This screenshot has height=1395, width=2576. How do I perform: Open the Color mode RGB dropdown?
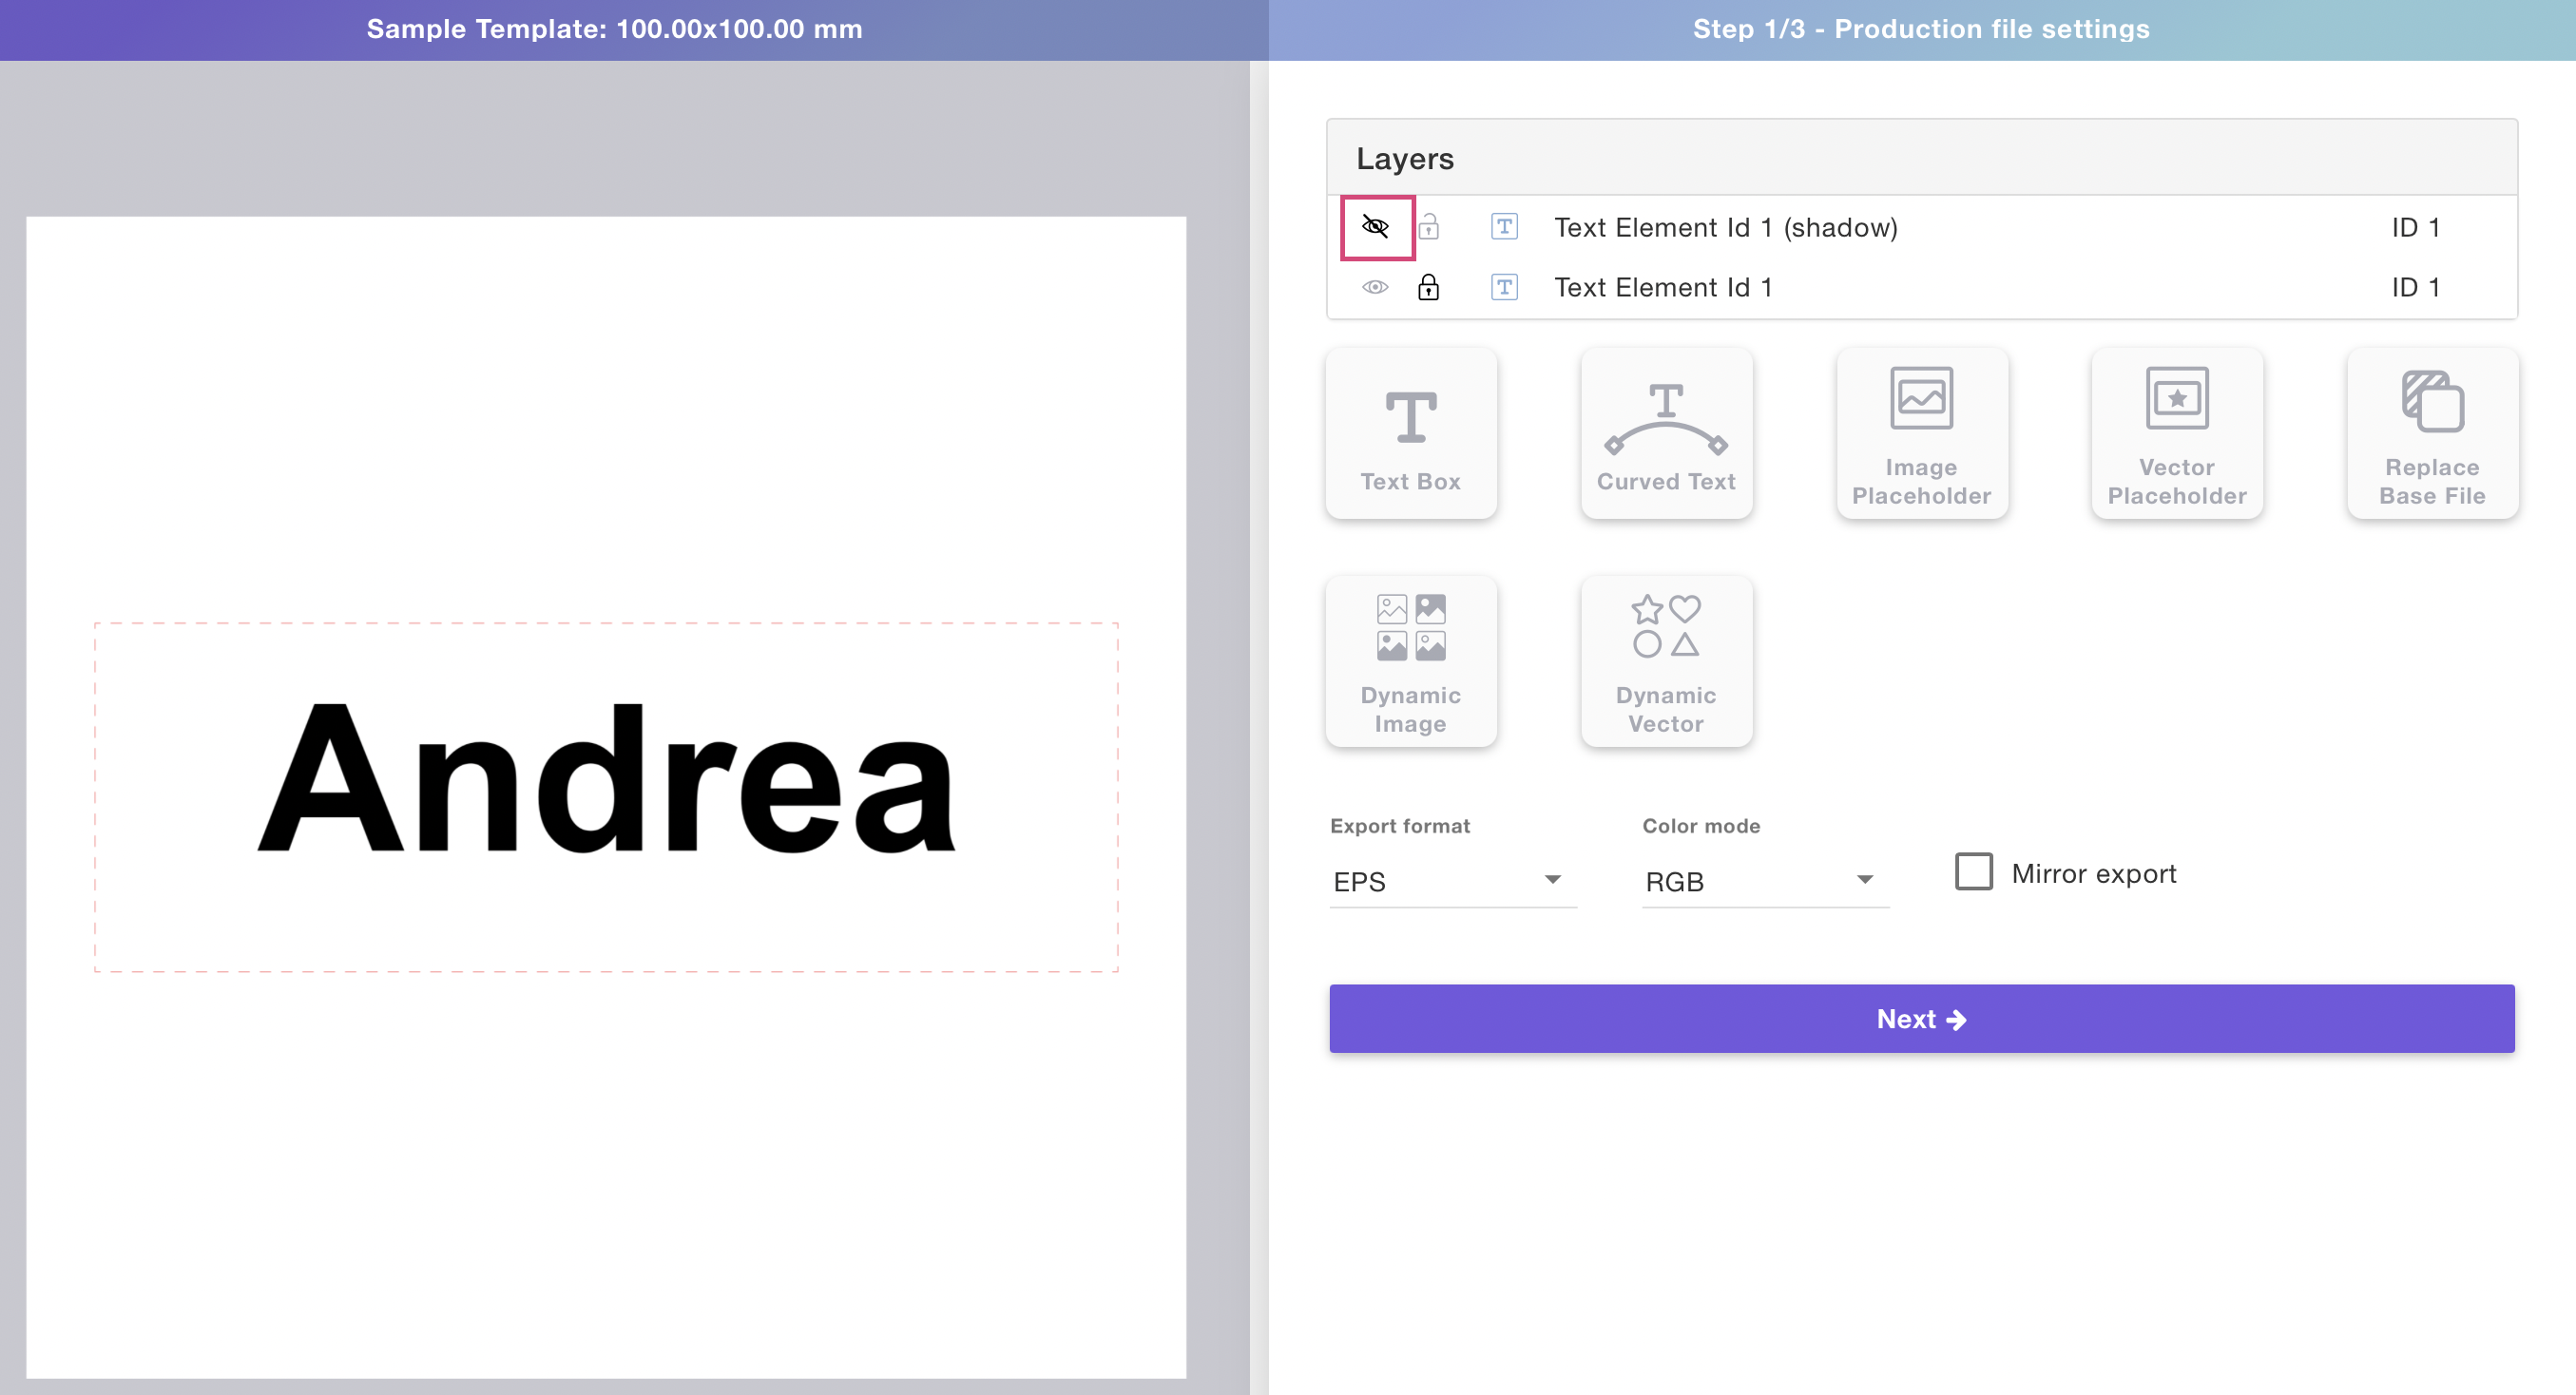(1764, 881)
